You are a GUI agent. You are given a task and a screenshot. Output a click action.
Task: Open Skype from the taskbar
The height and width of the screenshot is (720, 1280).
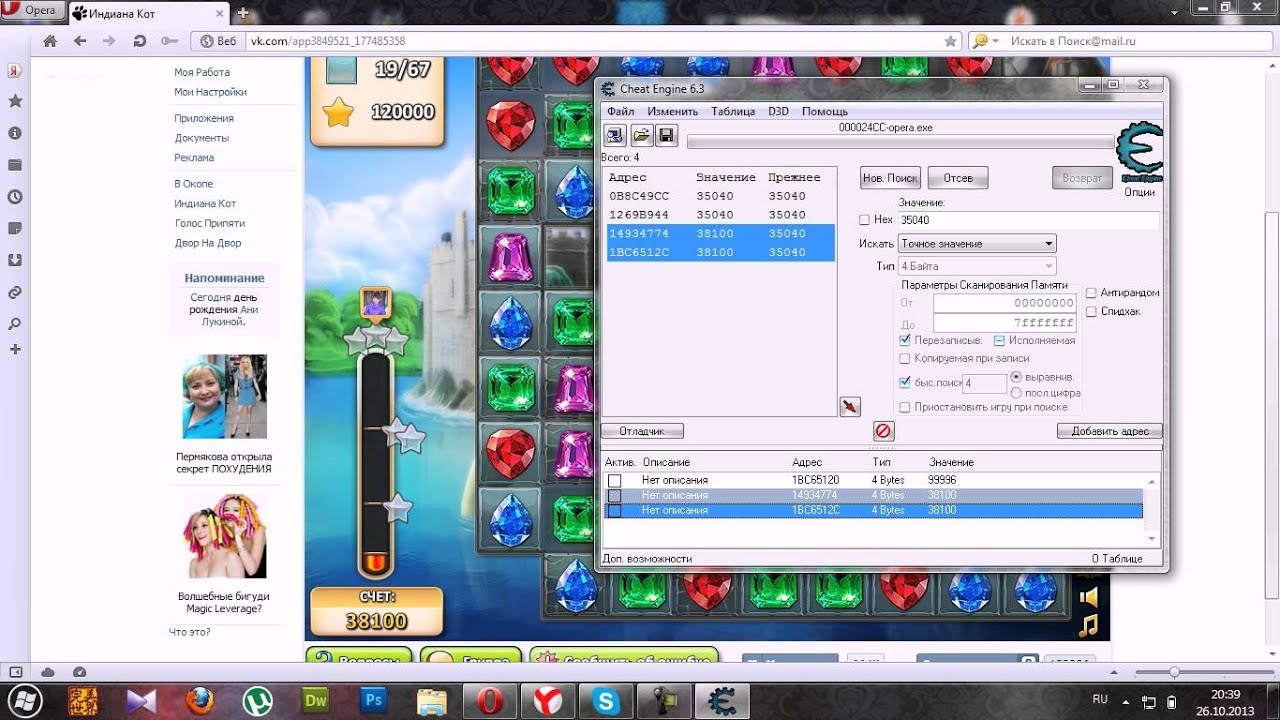[x=606, y=700]
